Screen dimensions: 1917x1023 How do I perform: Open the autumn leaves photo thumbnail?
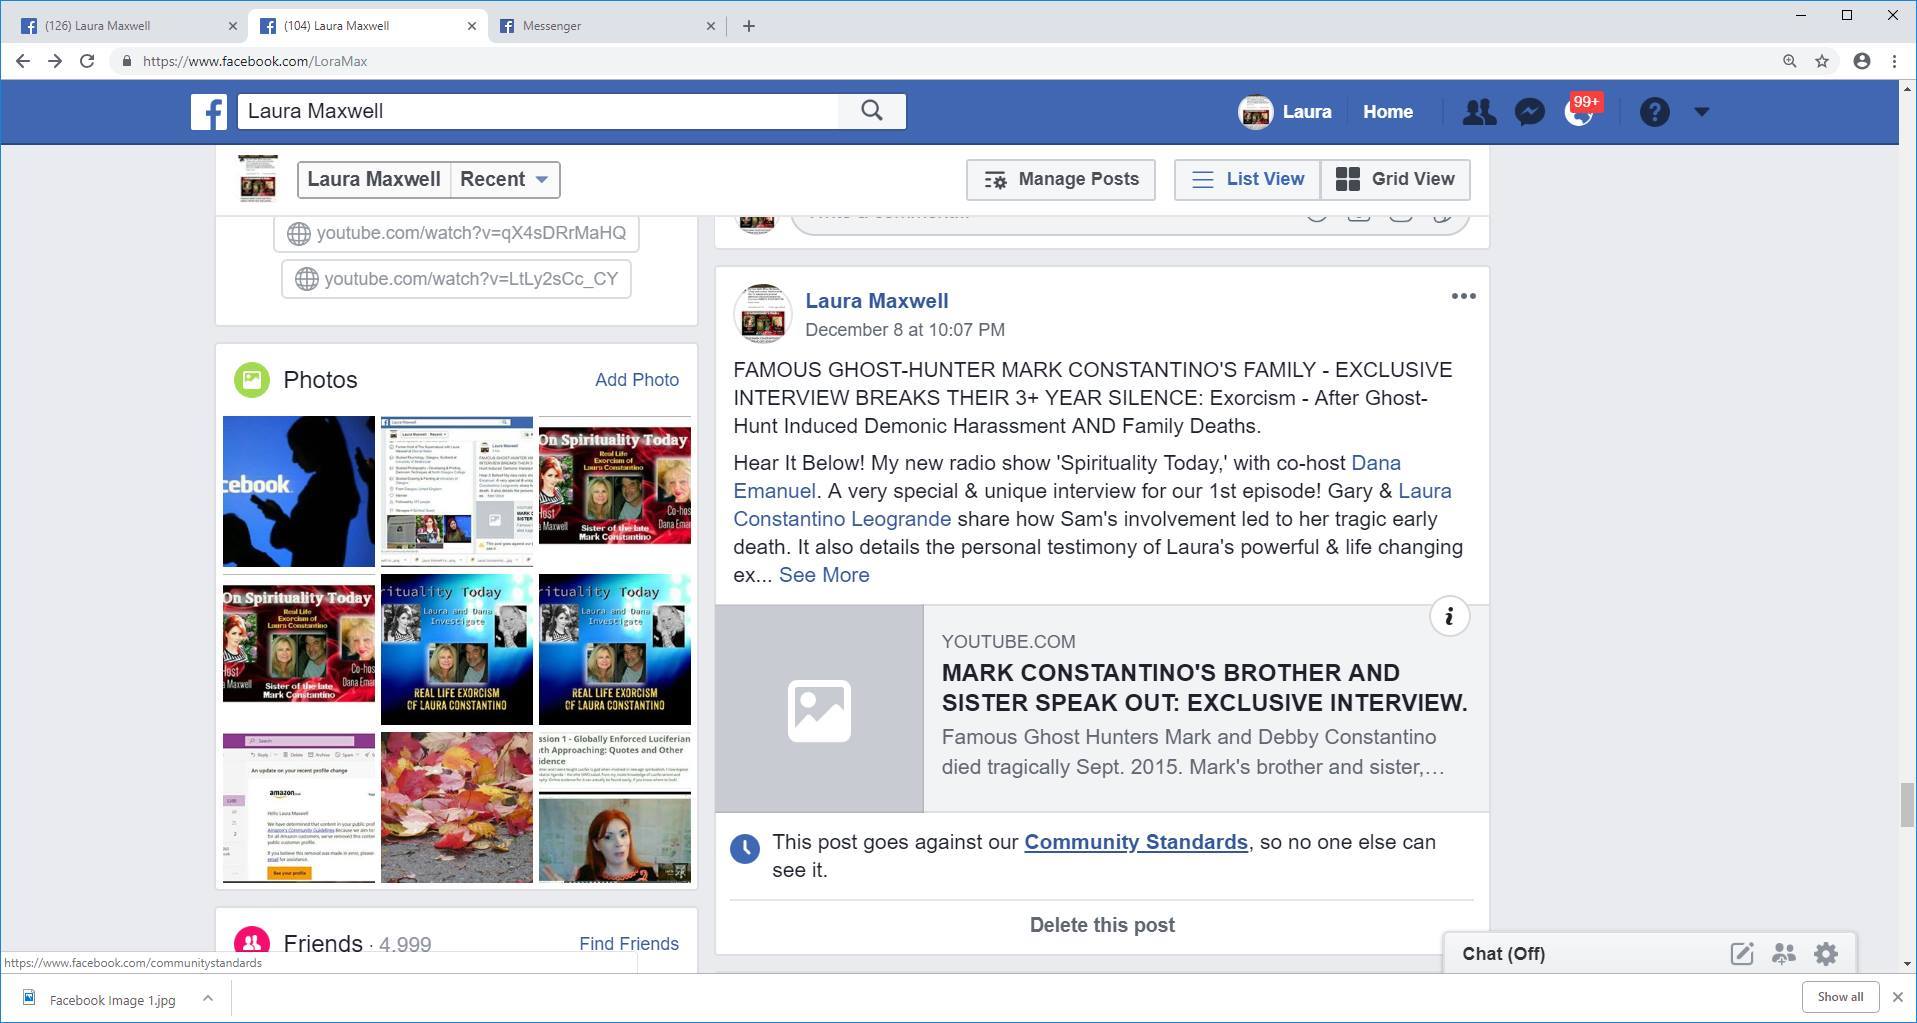click(457, 807)
